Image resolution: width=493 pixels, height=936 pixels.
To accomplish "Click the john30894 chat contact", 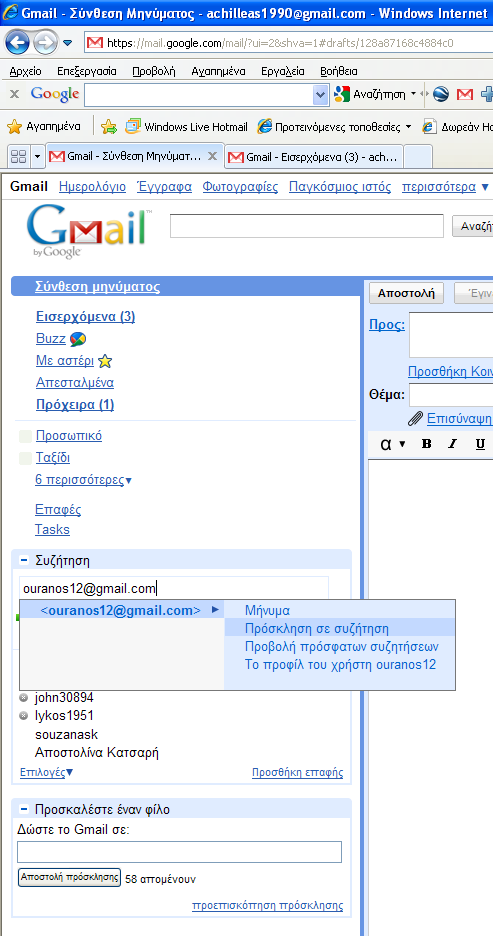I will (64, 697).
